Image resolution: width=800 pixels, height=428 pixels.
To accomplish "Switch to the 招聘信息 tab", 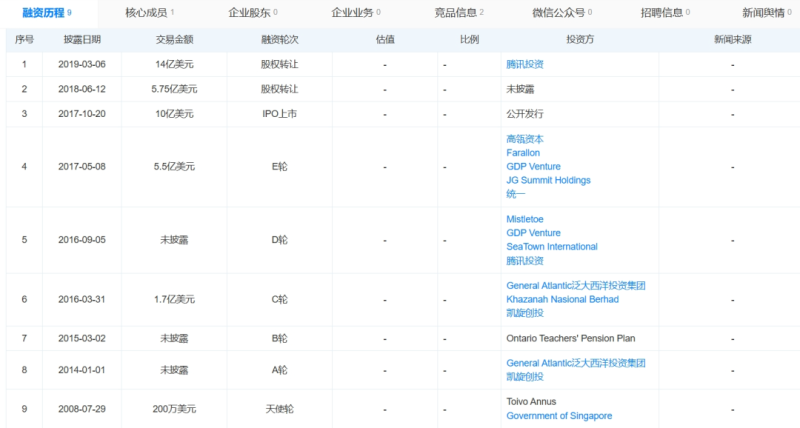I will click(664, 13).
